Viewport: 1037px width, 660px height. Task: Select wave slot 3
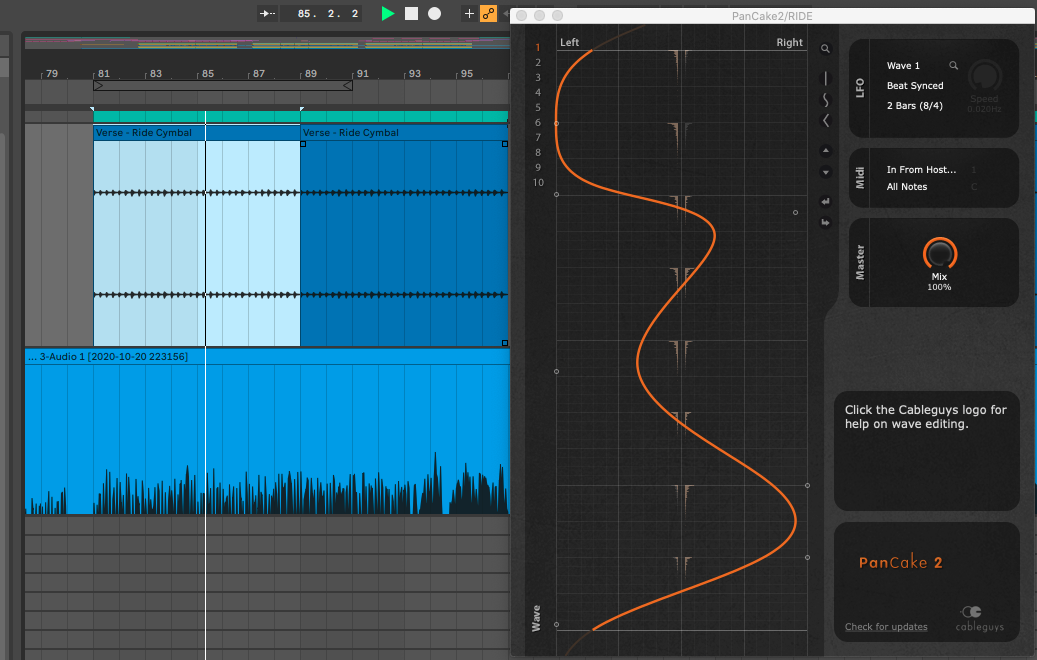point(538,77)
